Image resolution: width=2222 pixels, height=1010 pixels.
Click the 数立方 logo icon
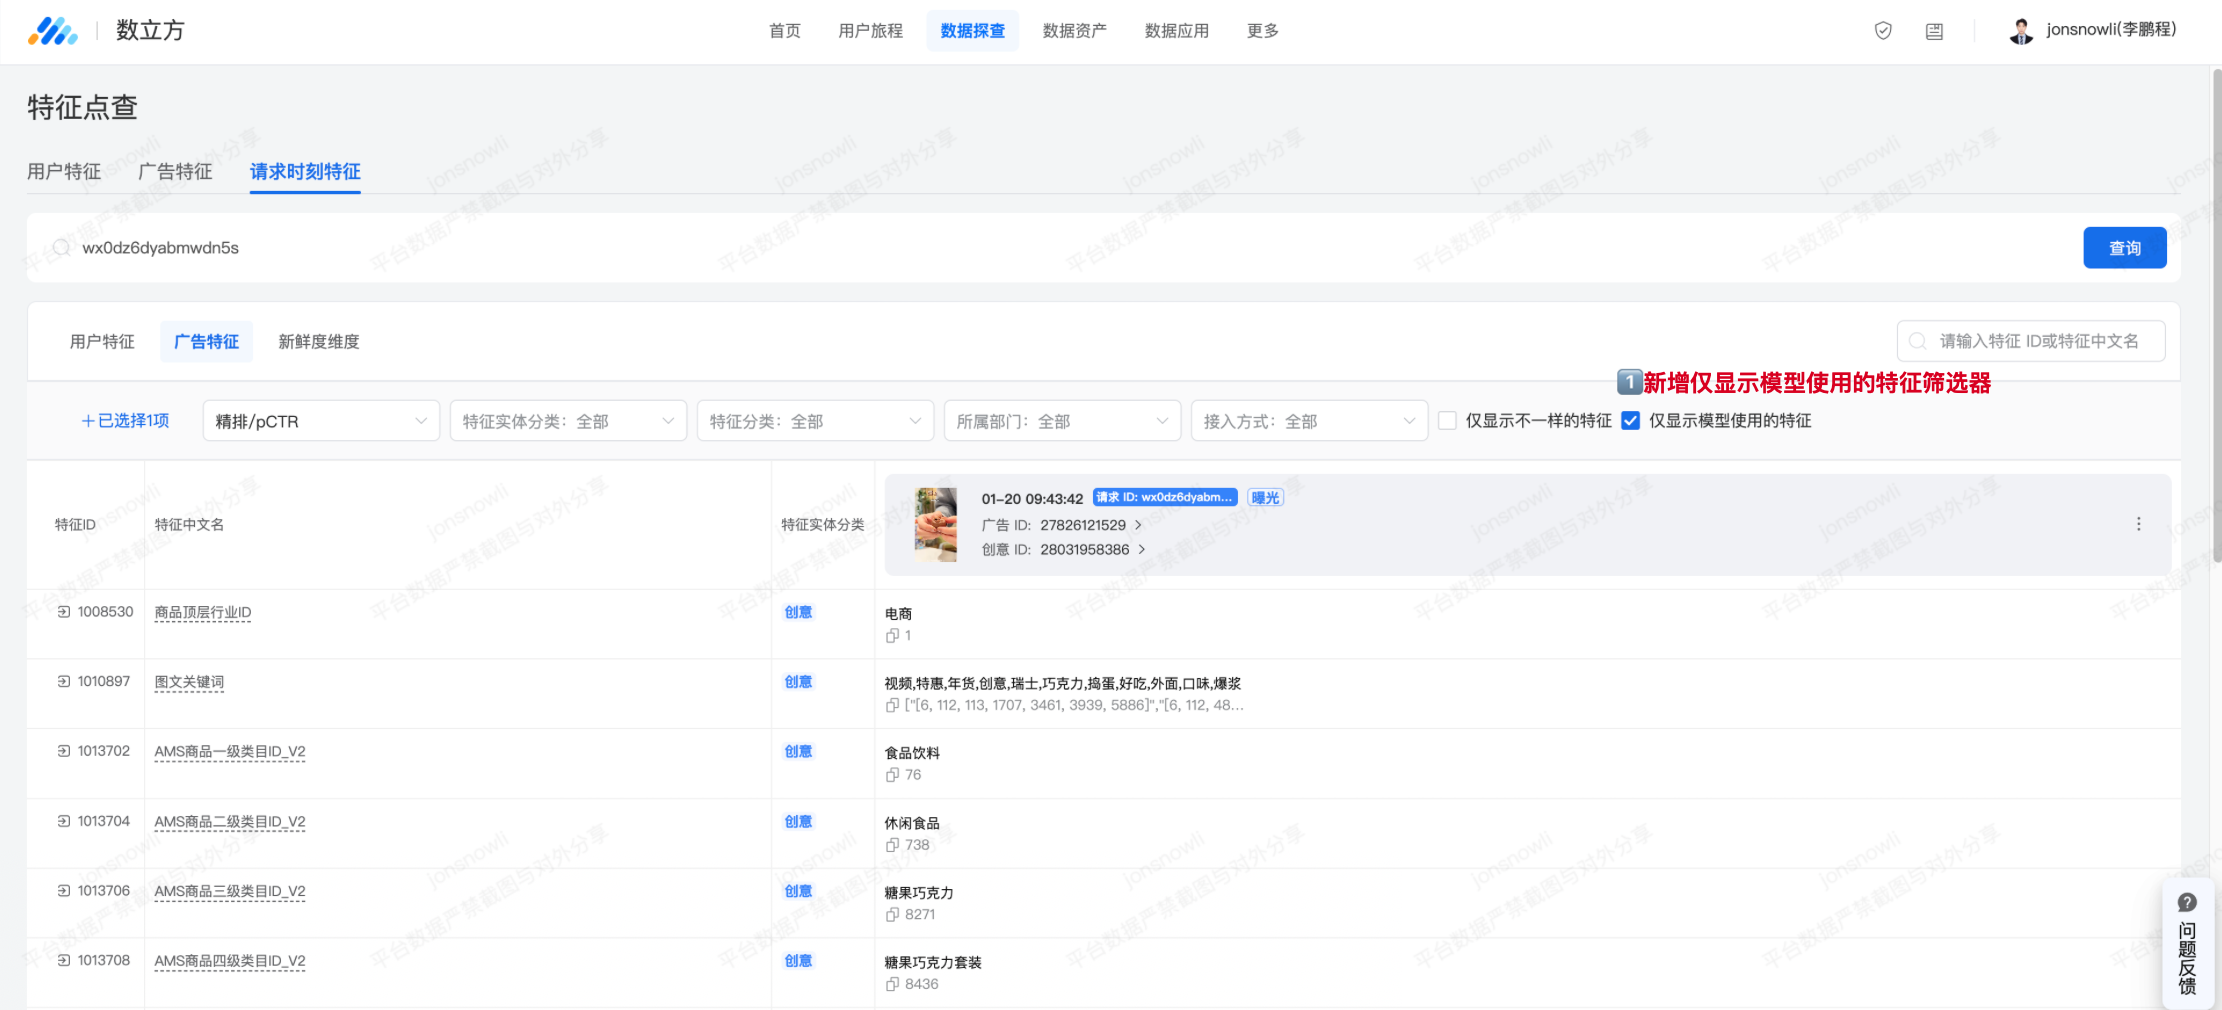point(53,31)
